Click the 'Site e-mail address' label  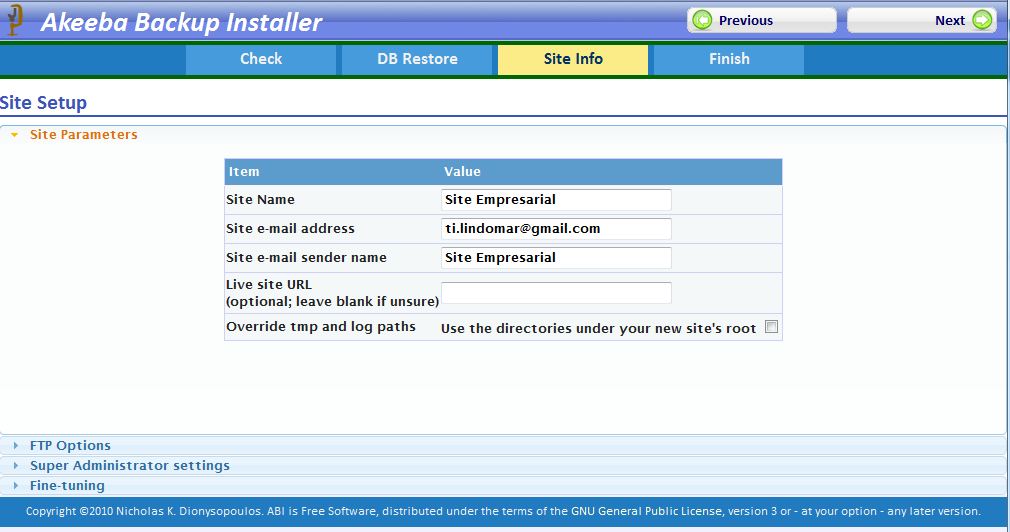(291, 229)
